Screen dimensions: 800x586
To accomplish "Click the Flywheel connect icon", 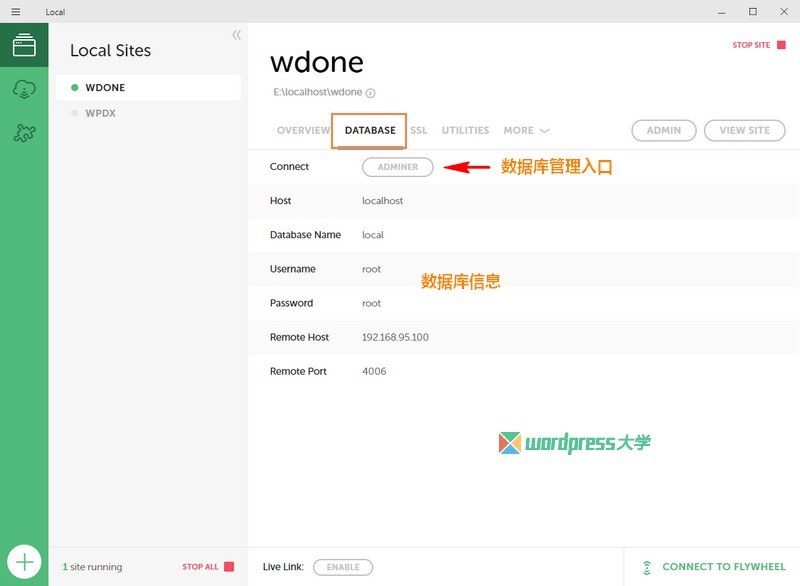I will pyautogui.click(x=647, y=567).
